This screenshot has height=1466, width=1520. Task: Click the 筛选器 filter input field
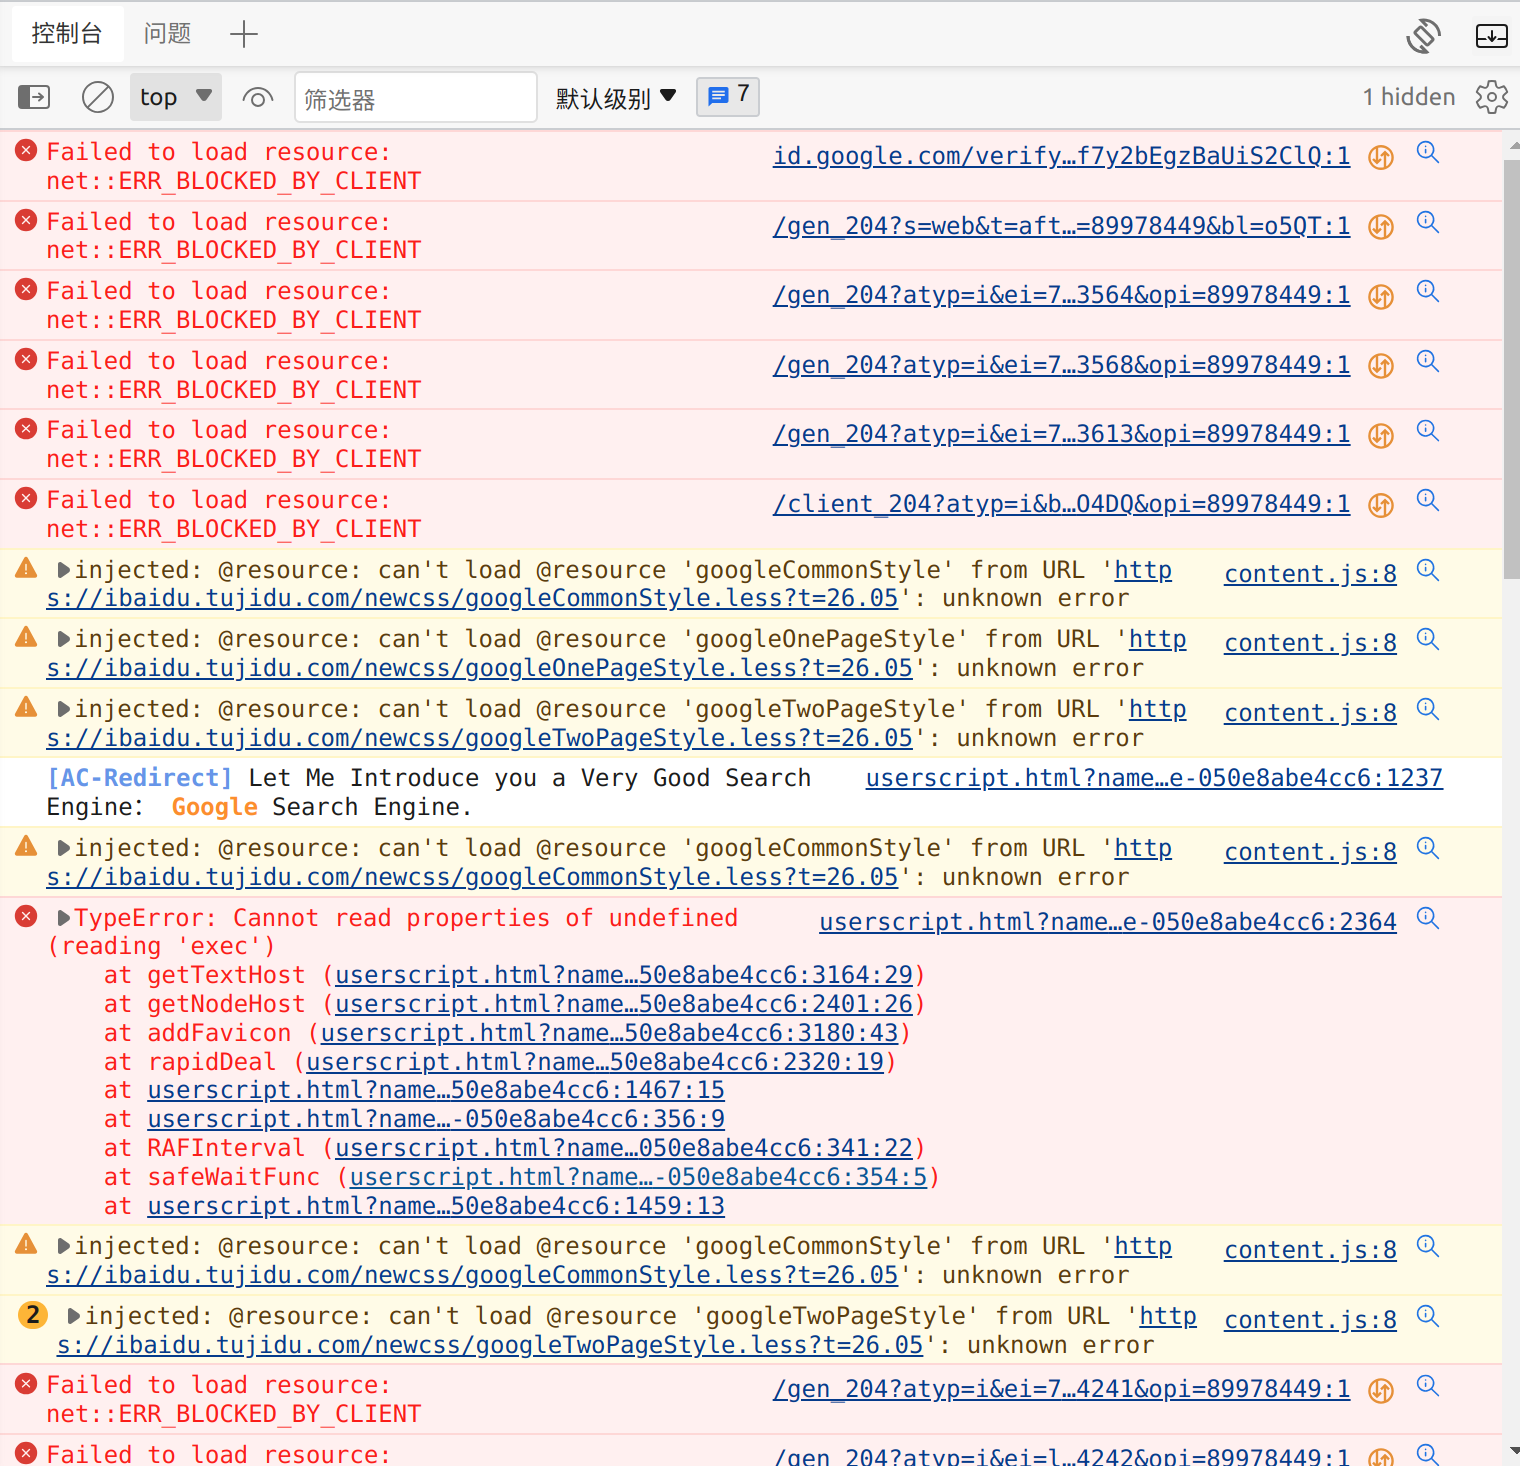pos(415,97)
